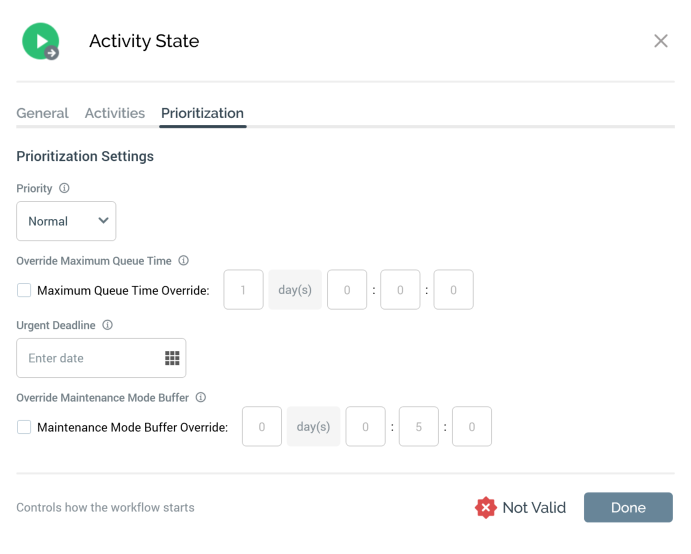Click the minutes field showing 5 in Maintenance Buffer

point(418,426)
